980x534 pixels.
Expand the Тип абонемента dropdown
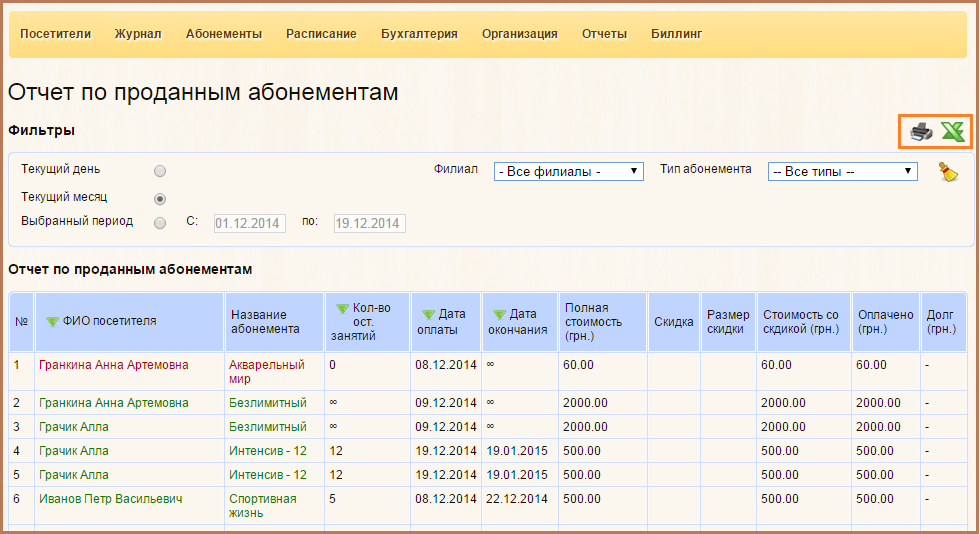click(x=842, y=172)
